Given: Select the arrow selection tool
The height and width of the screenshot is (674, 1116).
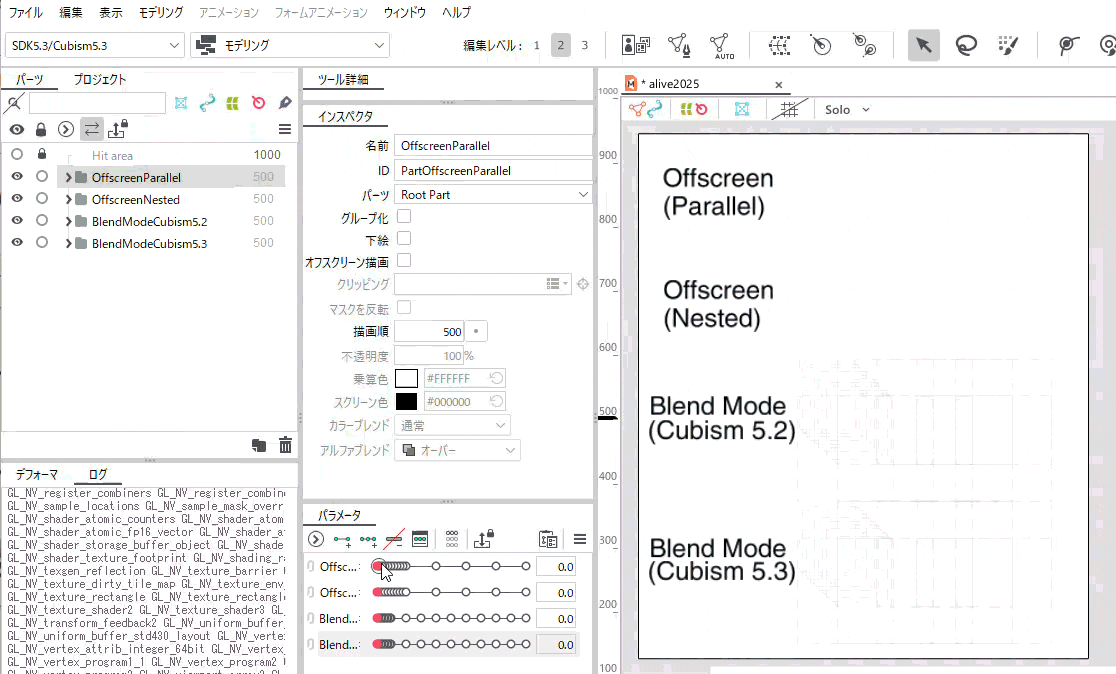Looking at the screenshot, I should click(x=923, y=45).
